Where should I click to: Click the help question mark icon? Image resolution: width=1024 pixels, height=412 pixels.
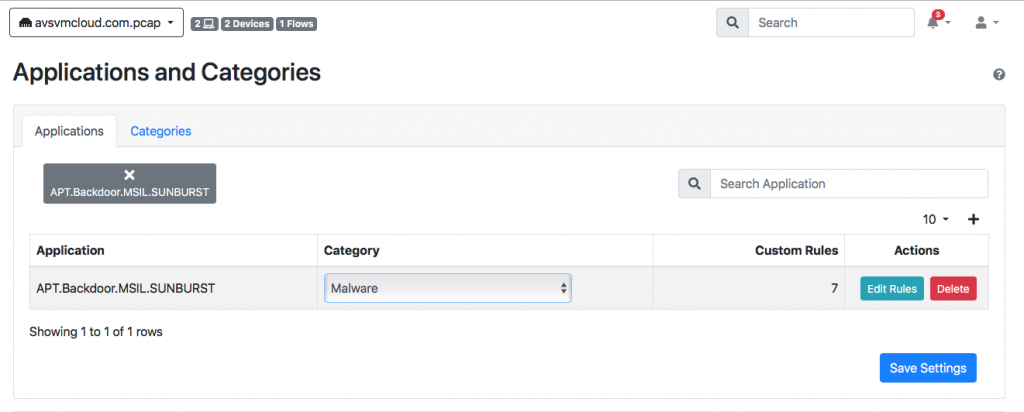(999, 74)
